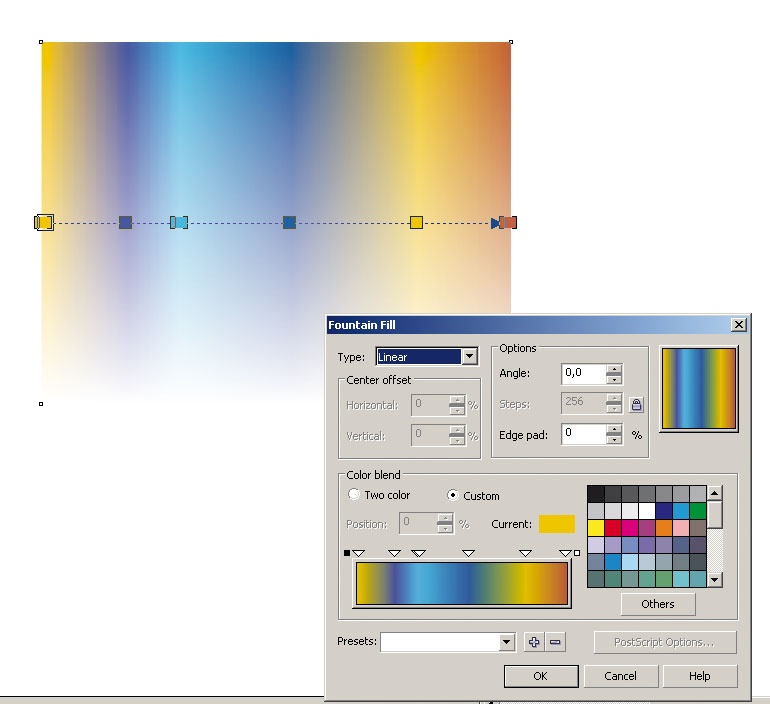Pick the magenta palette swatch
This screenshot has height=704, width=770.
[x=630, y=528]
